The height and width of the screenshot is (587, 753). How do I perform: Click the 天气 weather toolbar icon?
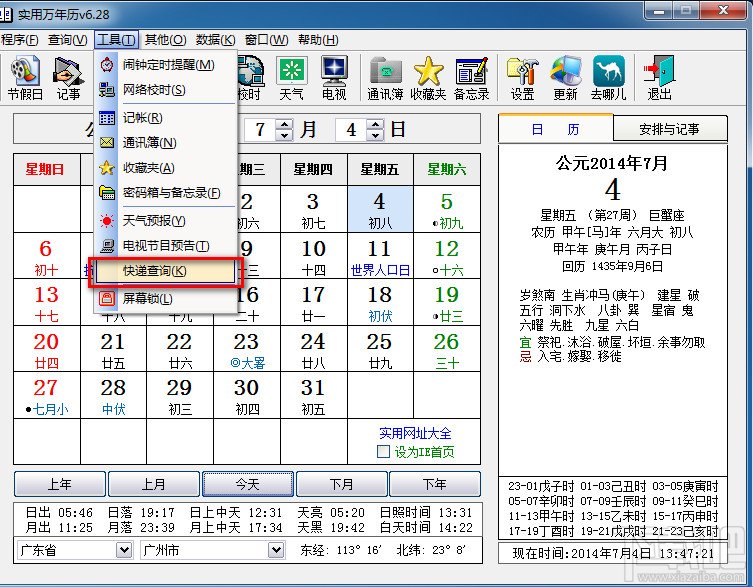click(291, 78)
